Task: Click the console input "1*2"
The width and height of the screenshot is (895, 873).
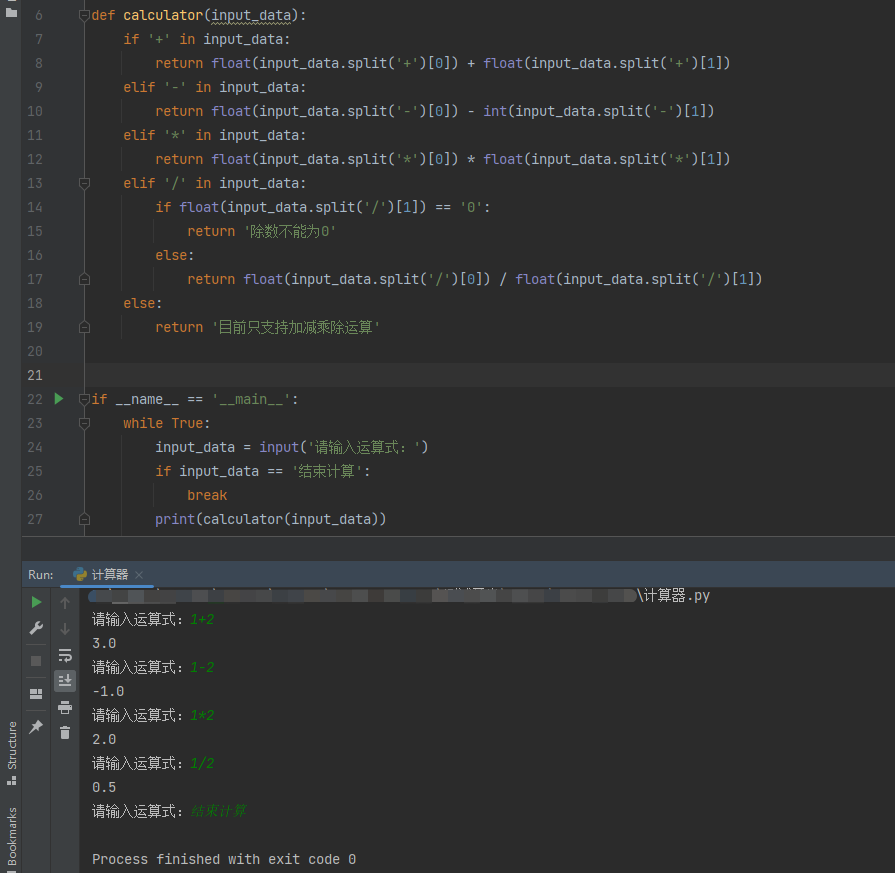Action: pyautogui.click(x=203, y=715)
